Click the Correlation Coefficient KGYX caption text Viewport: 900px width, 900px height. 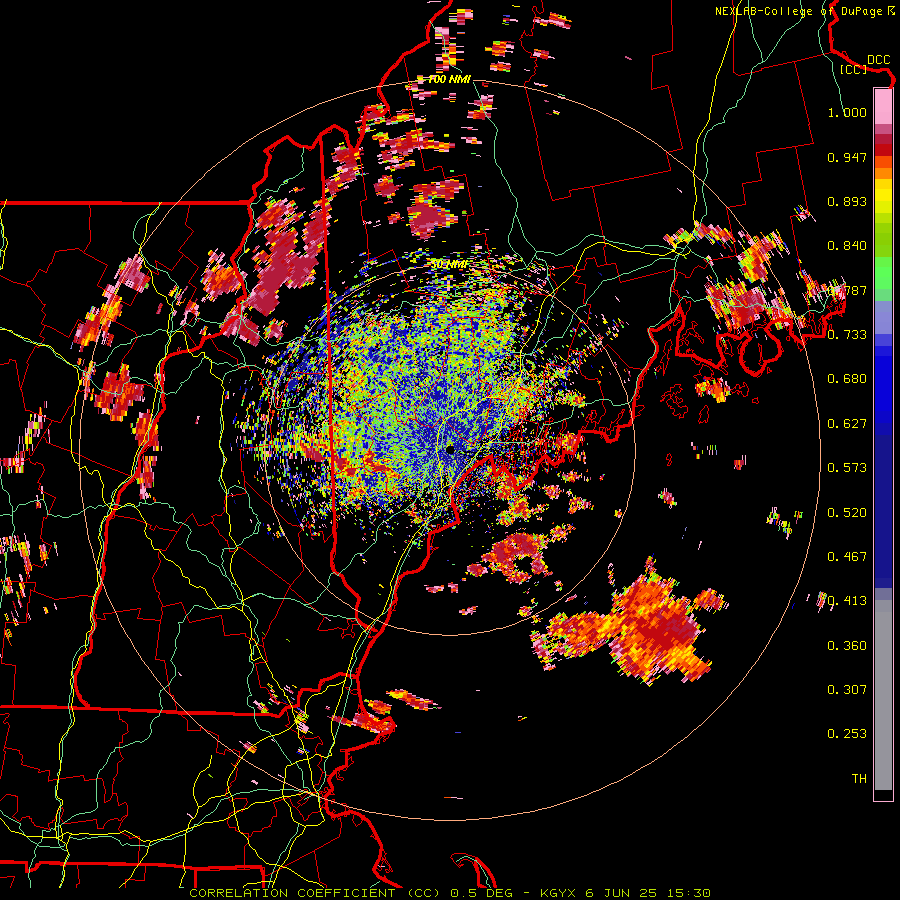coord(450,893)
